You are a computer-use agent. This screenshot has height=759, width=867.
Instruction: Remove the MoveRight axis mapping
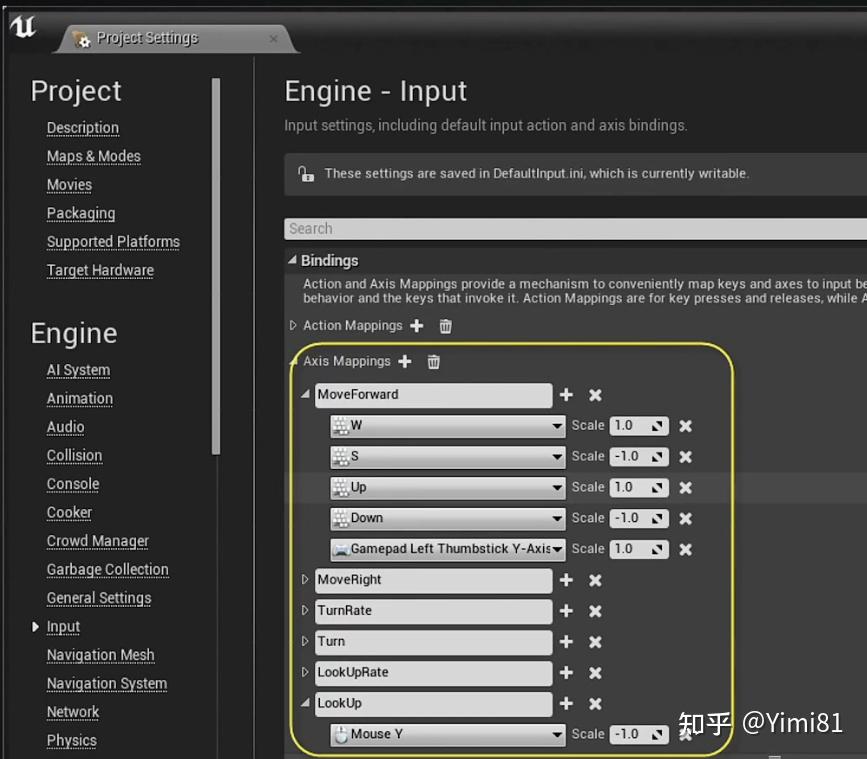[x=595, y=580]
